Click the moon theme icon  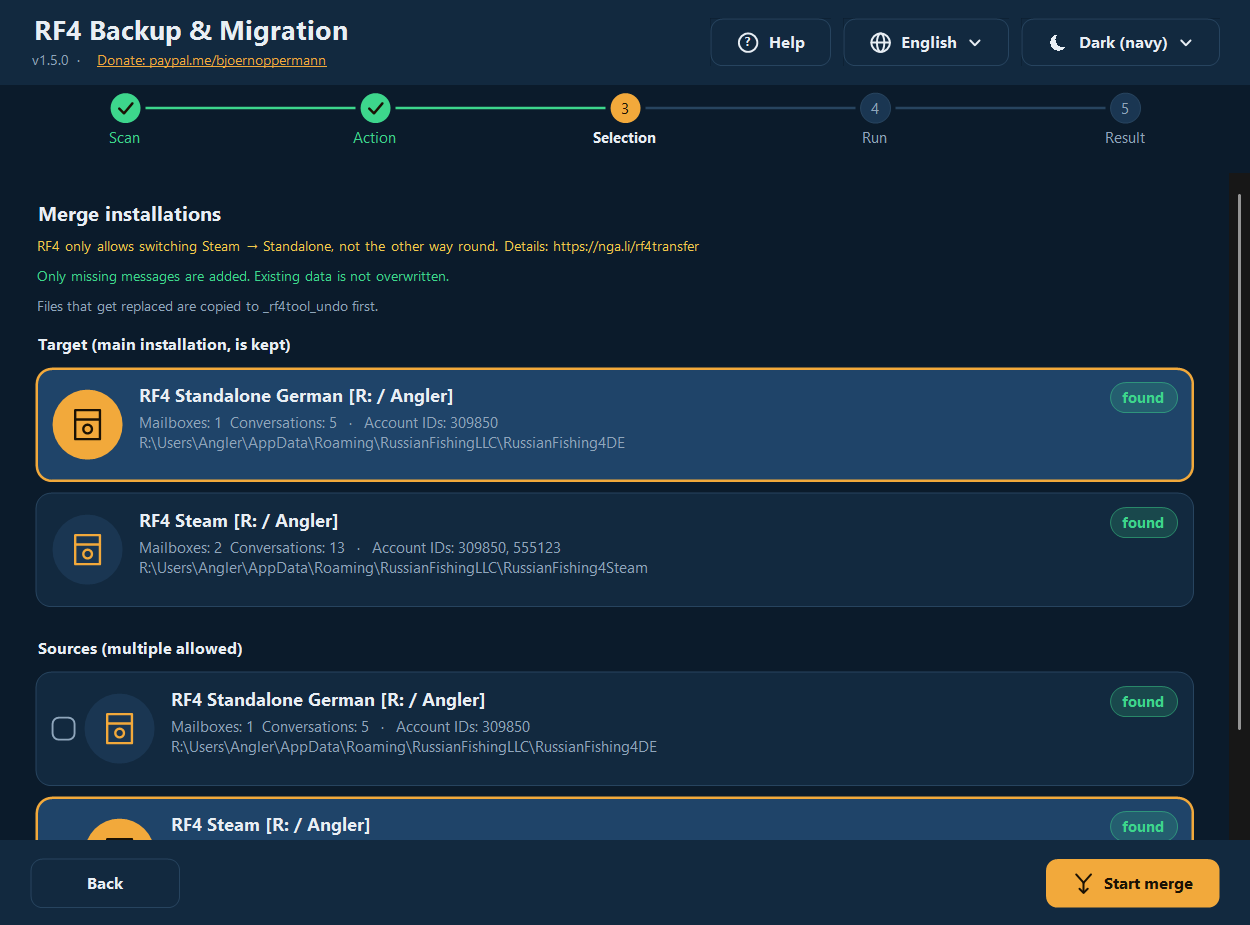[x=1057, y=43]
